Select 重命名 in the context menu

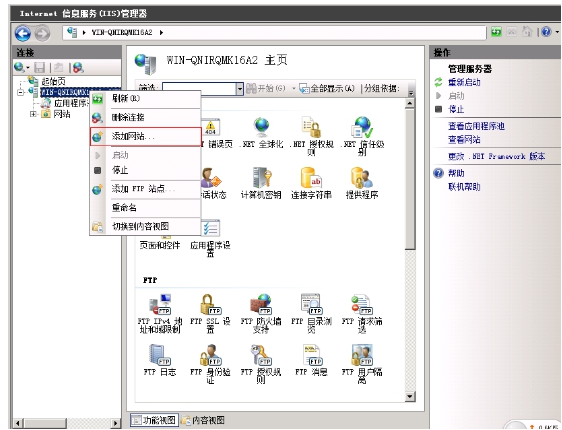pyautogui.click(x=145, y=207)
